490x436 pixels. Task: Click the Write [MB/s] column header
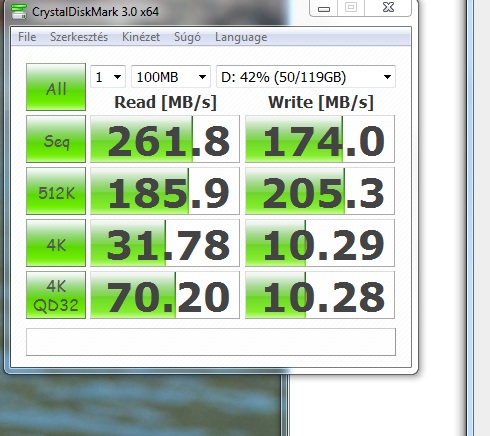tap(321, 102)
